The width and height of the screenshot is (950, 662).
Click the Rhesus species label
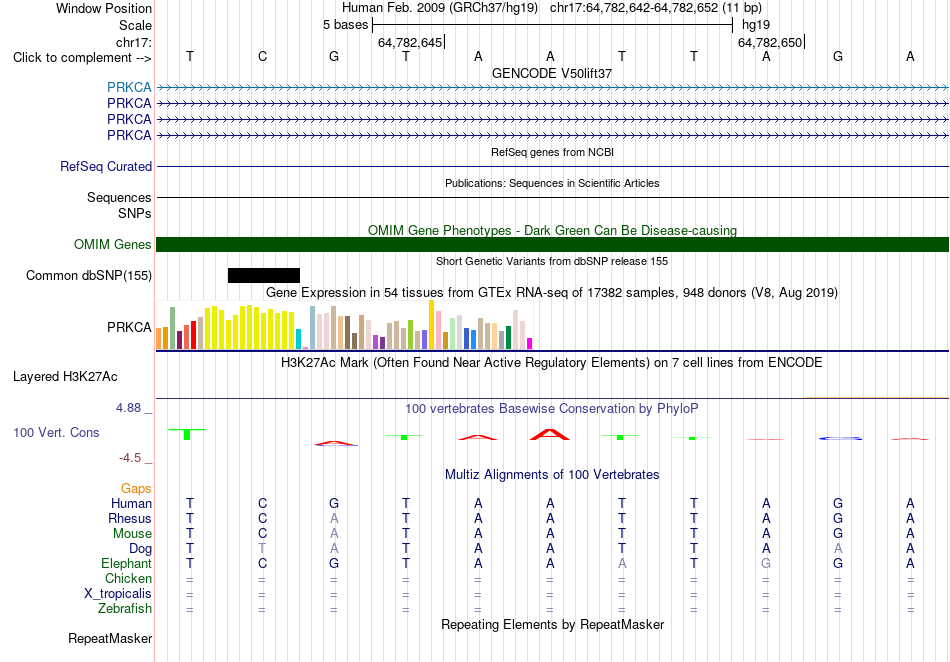[x=130, y=518]
